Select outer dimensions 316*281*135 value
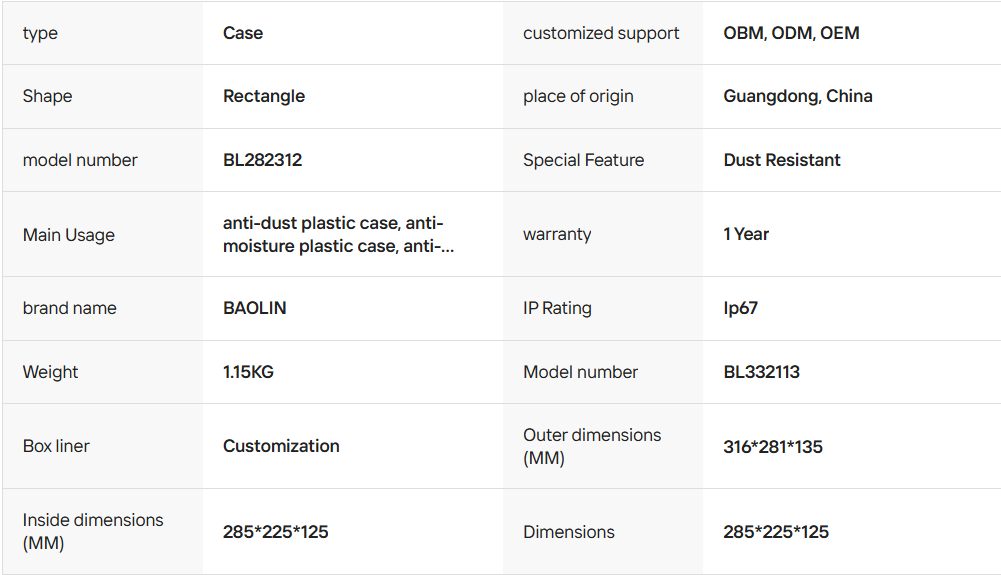The width and height of the screenshot is (1001, 575). (x=772, y=447)
